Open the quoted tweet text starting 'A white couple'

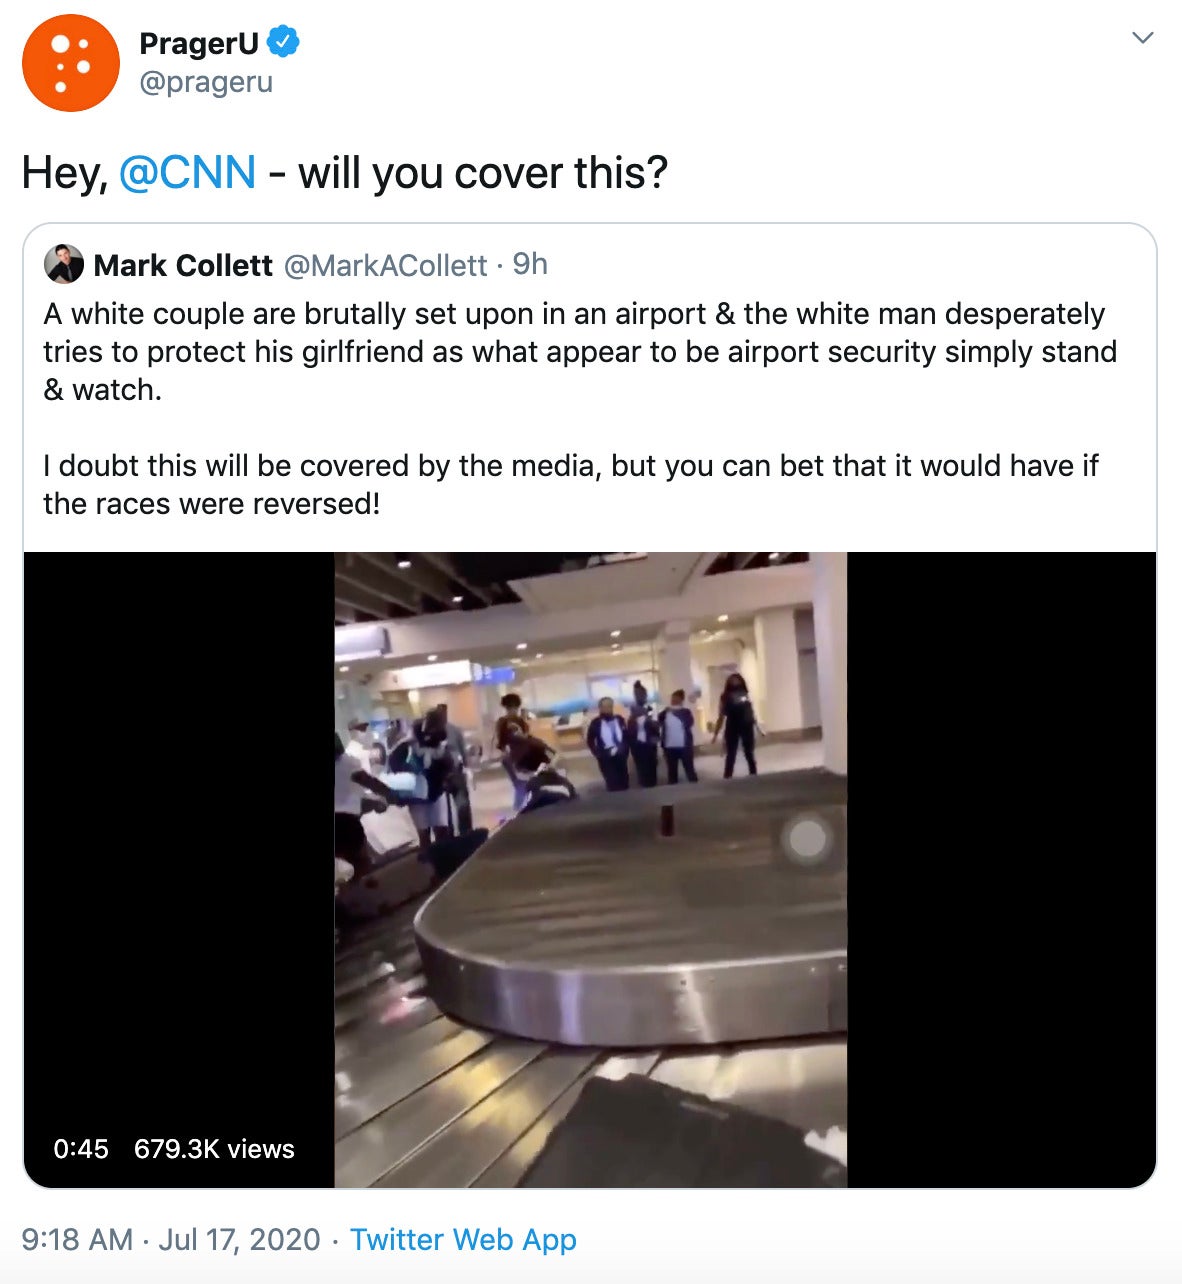[x=580, y=352]
